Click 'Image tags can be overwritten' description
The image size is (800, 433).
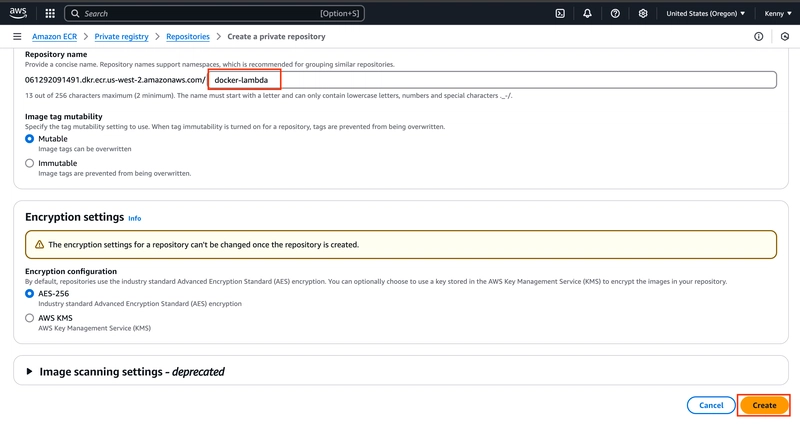(x=85, y=149)
